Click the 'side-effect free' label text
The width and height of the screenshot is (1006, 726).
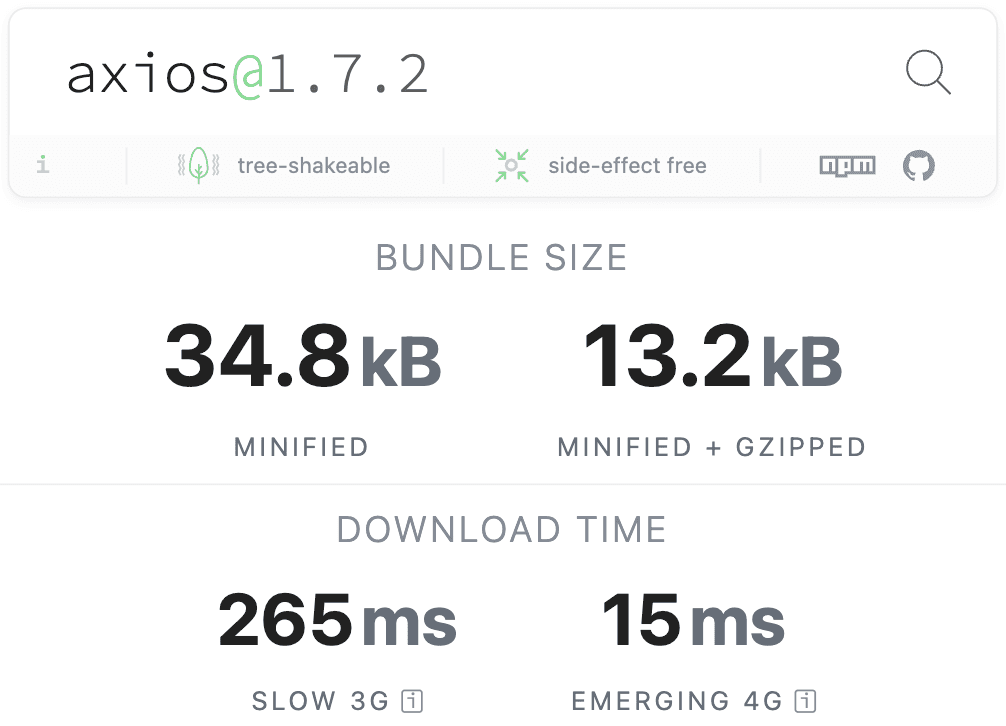(x=627, y=166)
